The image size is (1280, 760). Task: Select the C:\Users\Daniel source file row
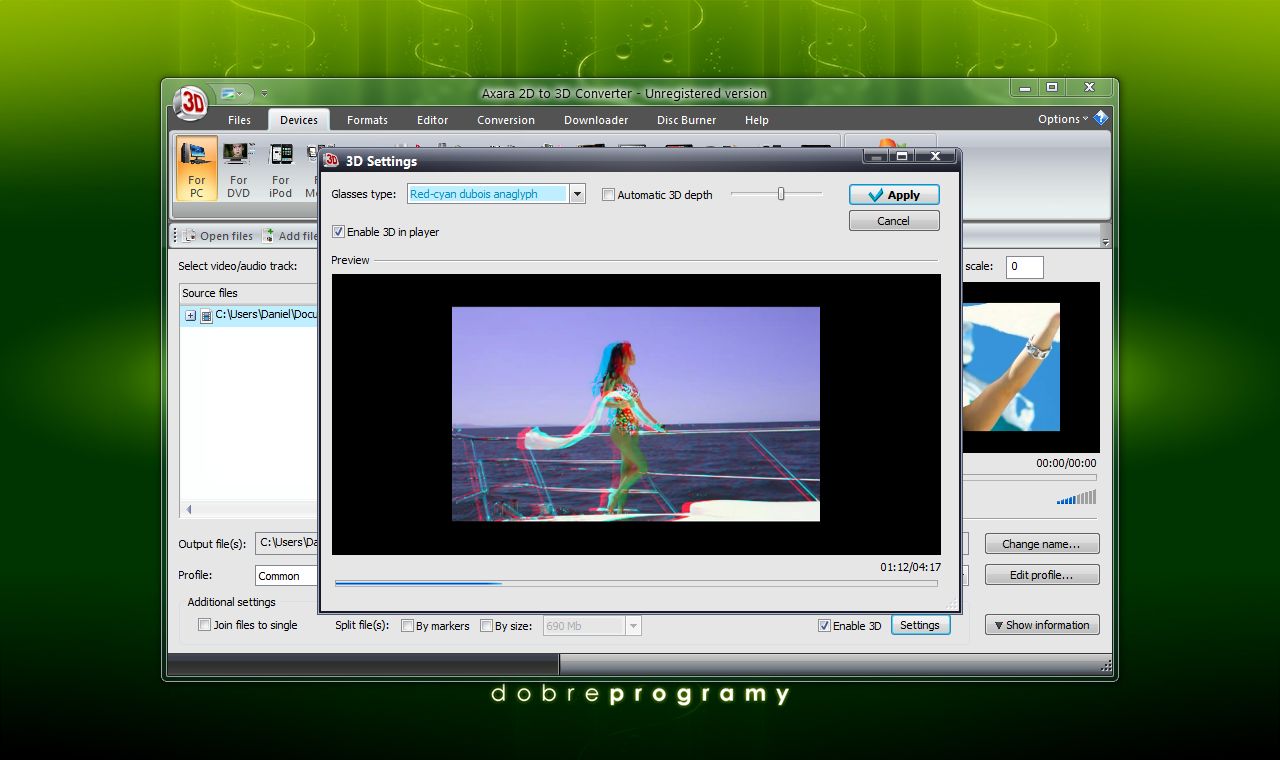tap(250, 315)
